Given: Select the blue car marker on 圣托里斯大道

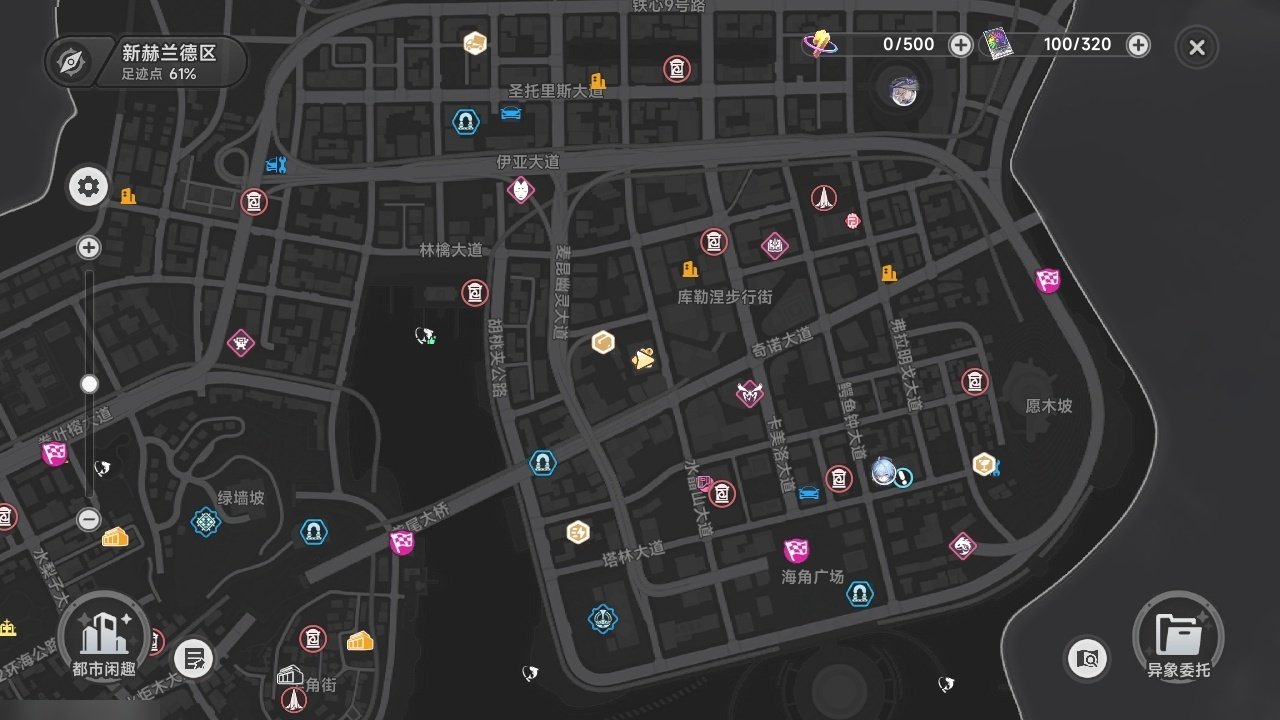Looking at the screenshot, I should (511, 113).
